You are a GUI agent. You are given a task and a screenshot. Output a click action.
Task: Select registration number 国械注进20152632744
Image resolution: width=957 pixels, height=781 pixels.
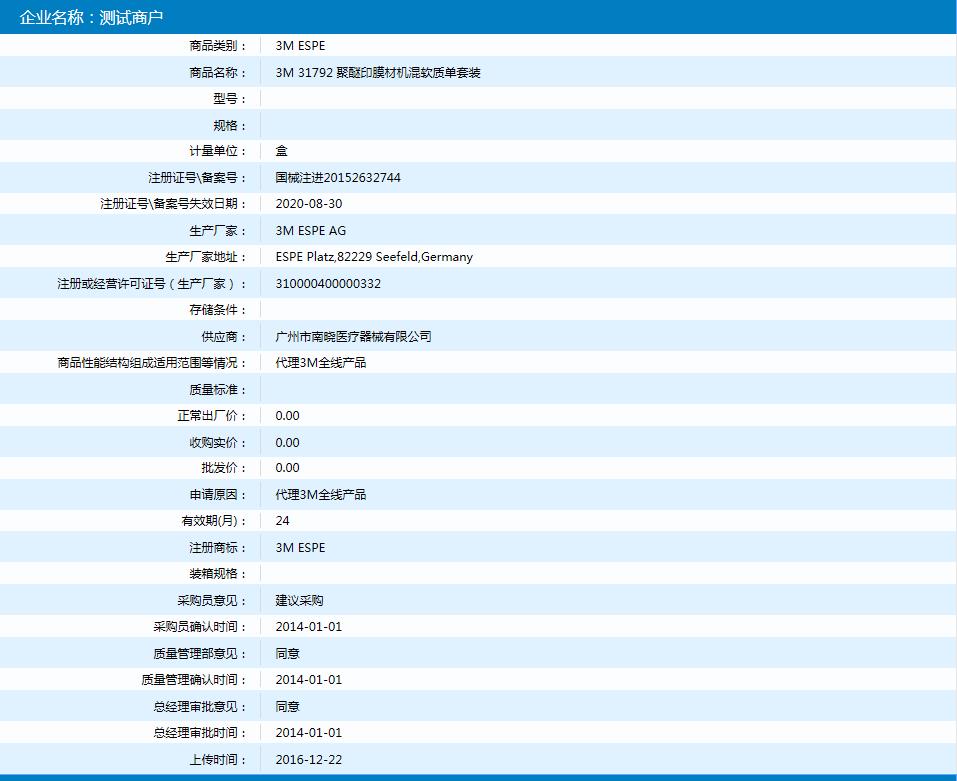[x=338, y=178]
